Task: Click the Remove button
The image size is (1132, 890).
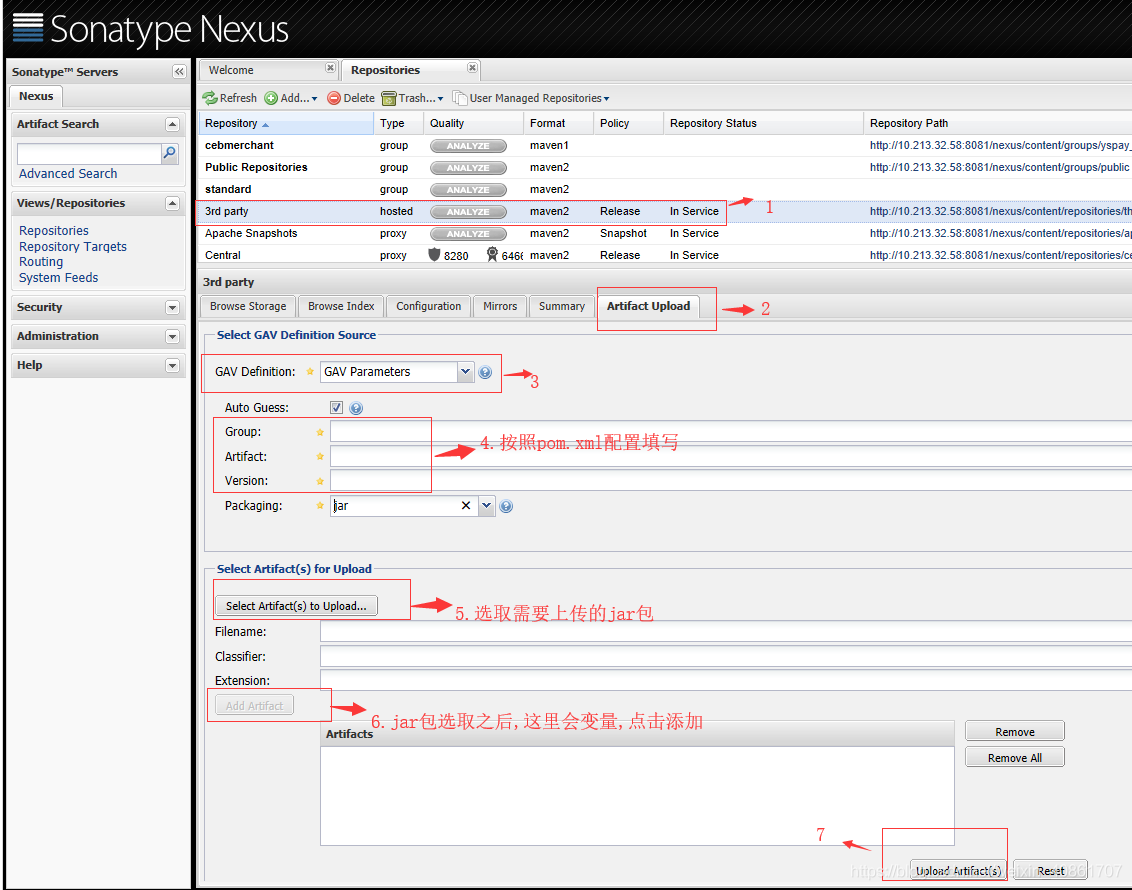Action: click(1014, 731)
